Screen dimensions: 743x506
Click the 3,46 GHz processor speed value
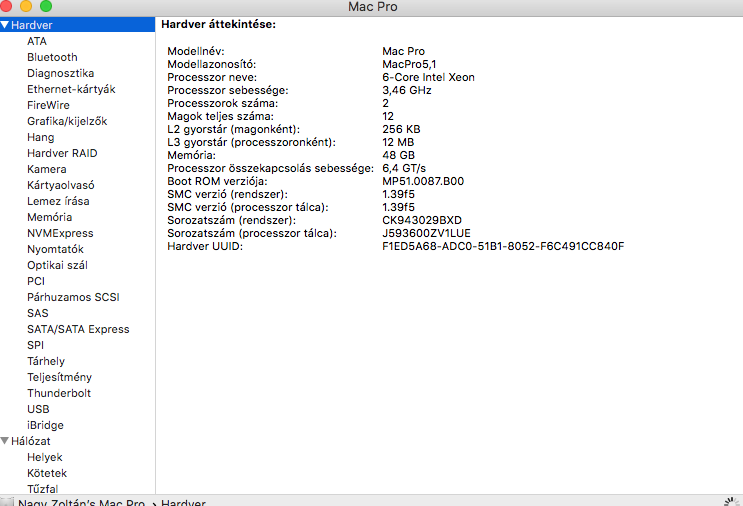407,90
